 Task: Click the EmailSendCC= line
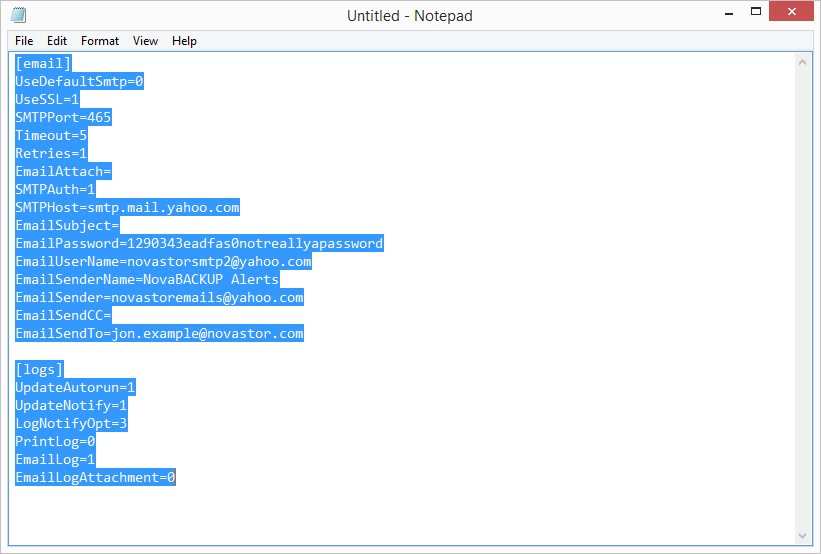pyautogui.click(x=63, y=315)
